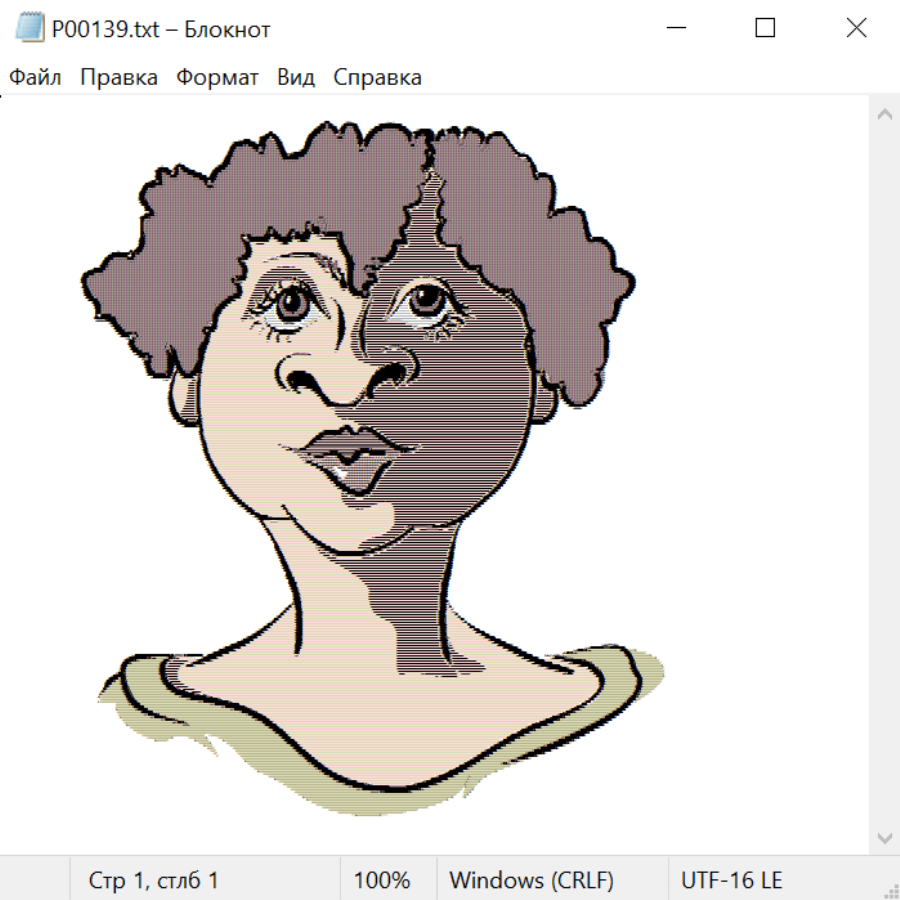Viewport: 900px width, 900px height.
Task: Minimize the Блокнот window
Action: [x=675, y=29]
